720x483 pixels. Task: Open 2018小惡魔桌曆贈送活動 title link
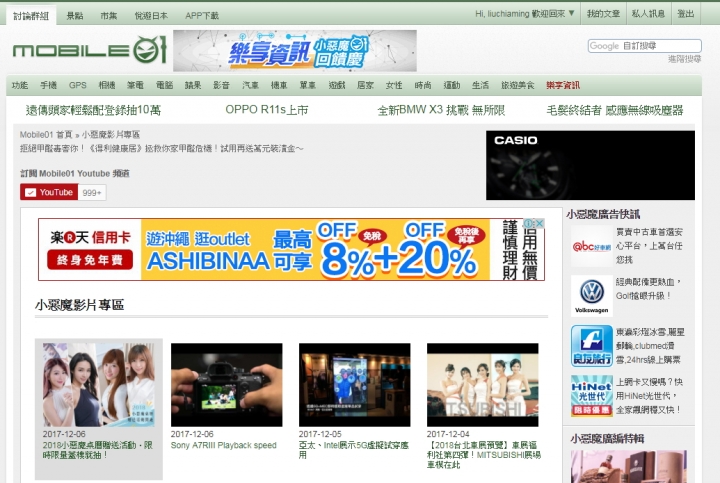97,450
